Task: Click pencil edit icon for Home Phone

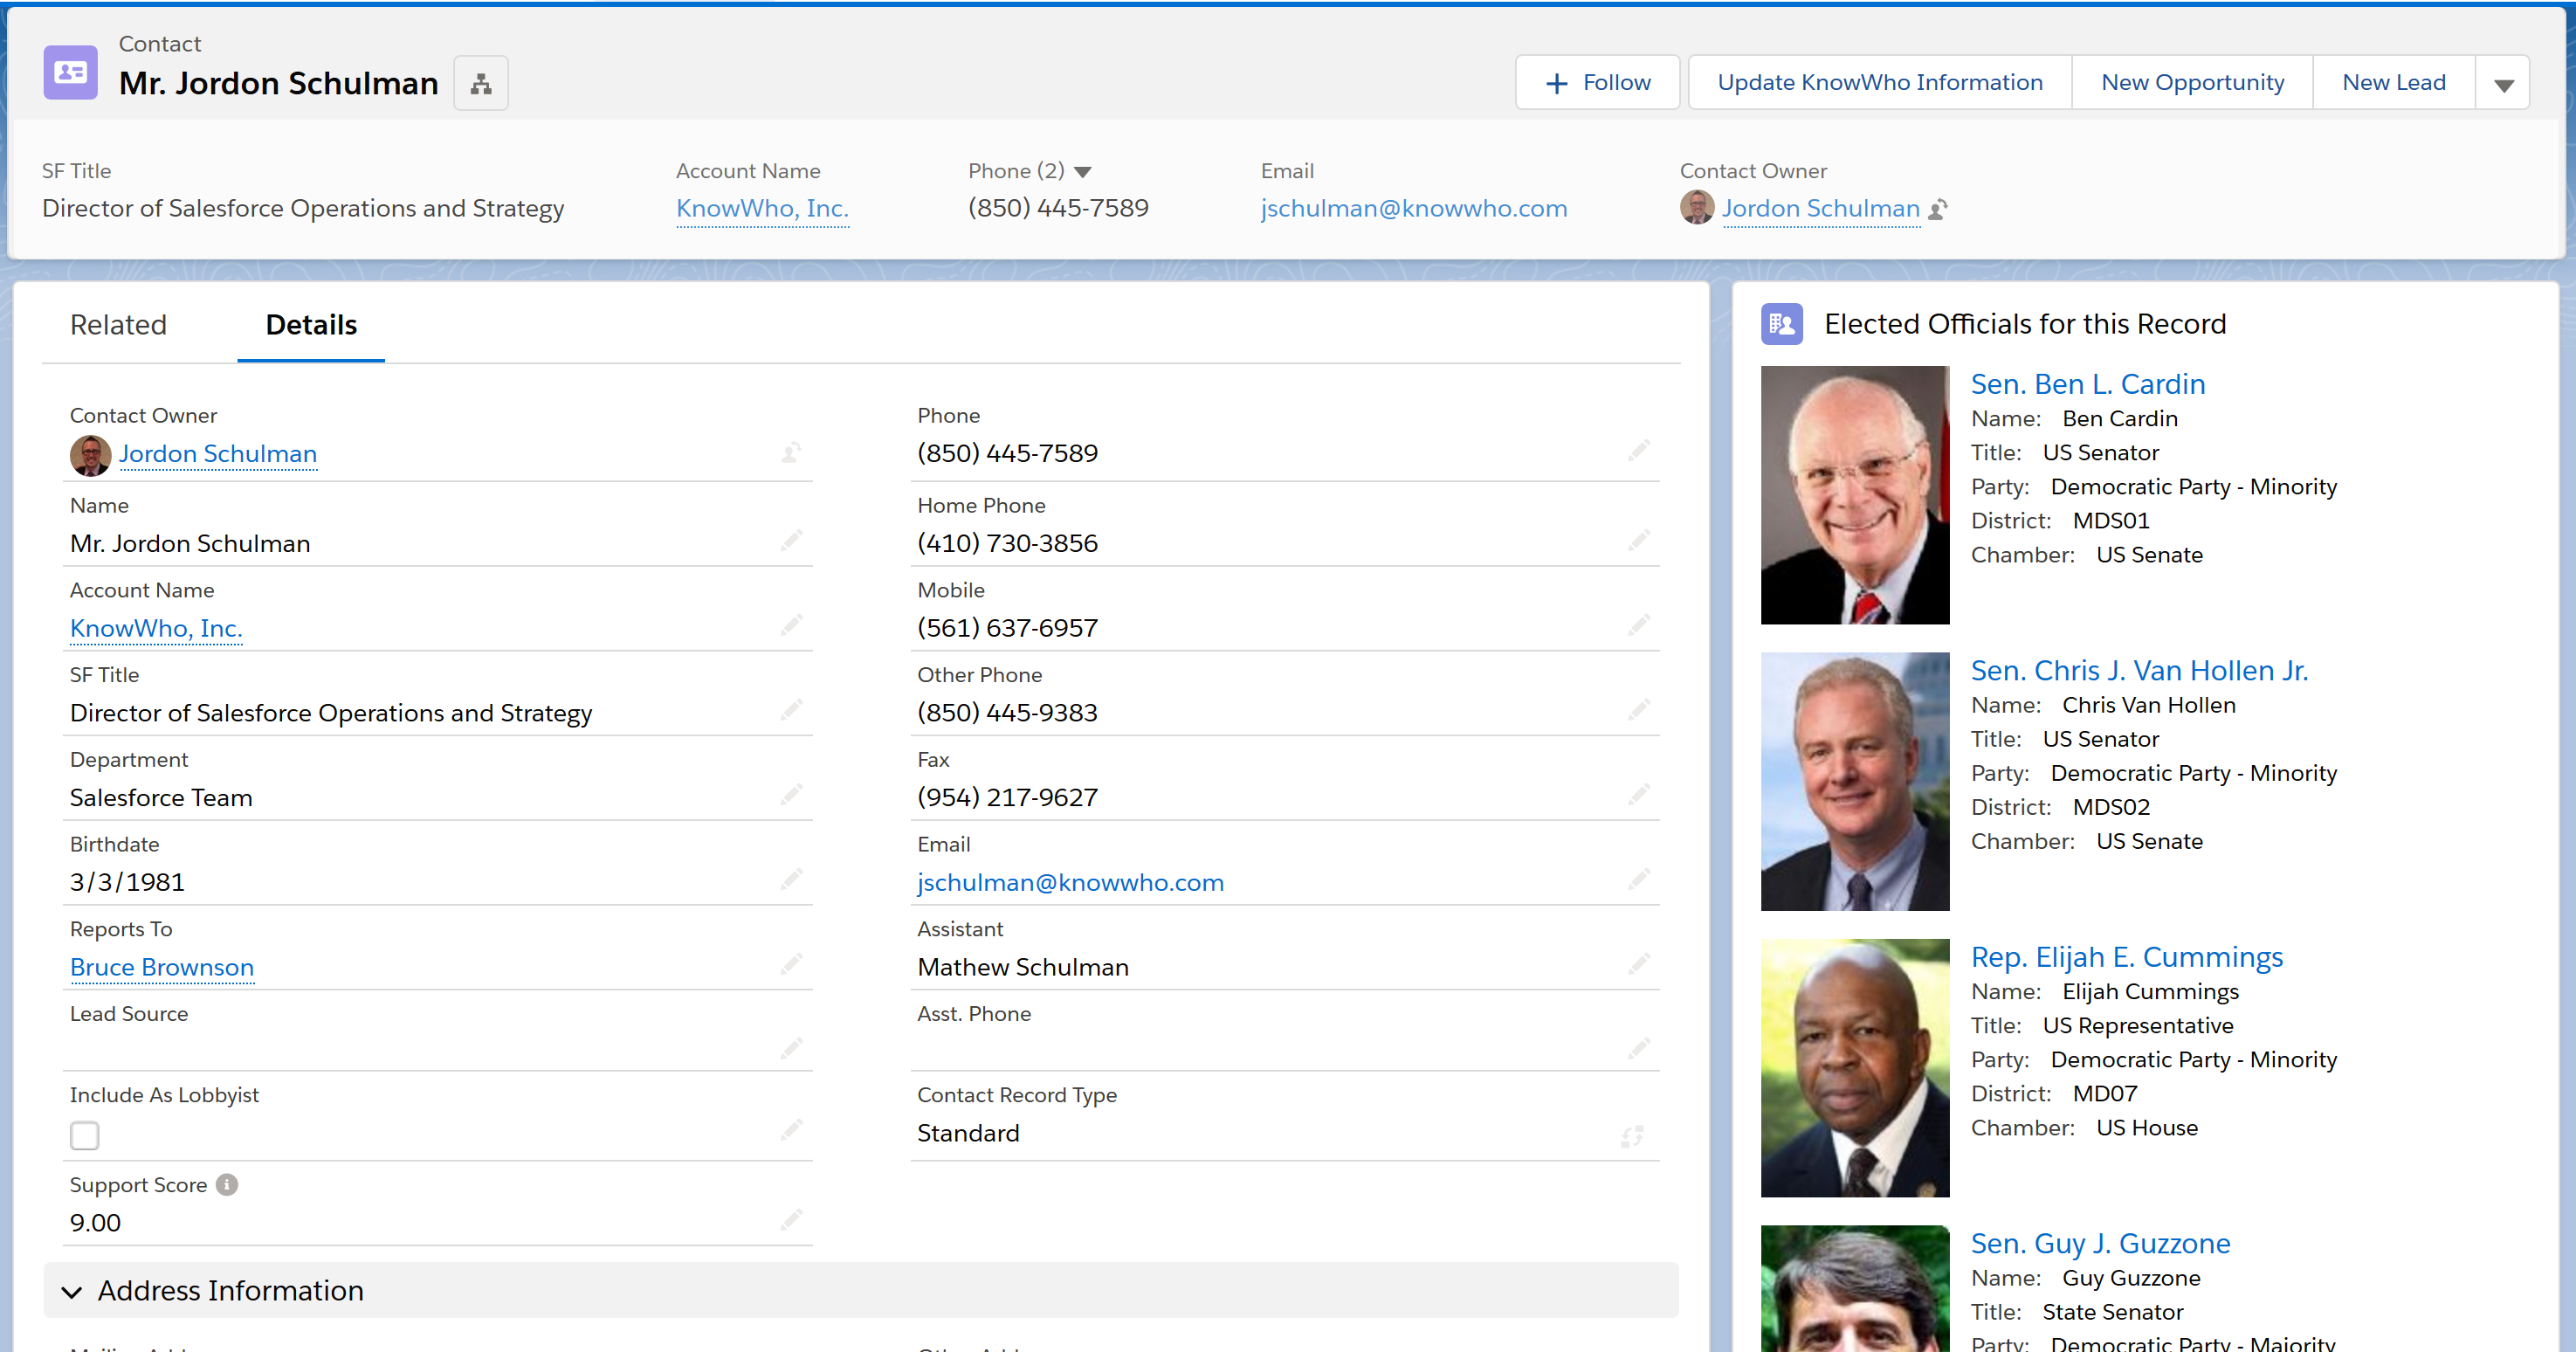Action: coord(1638,541)
